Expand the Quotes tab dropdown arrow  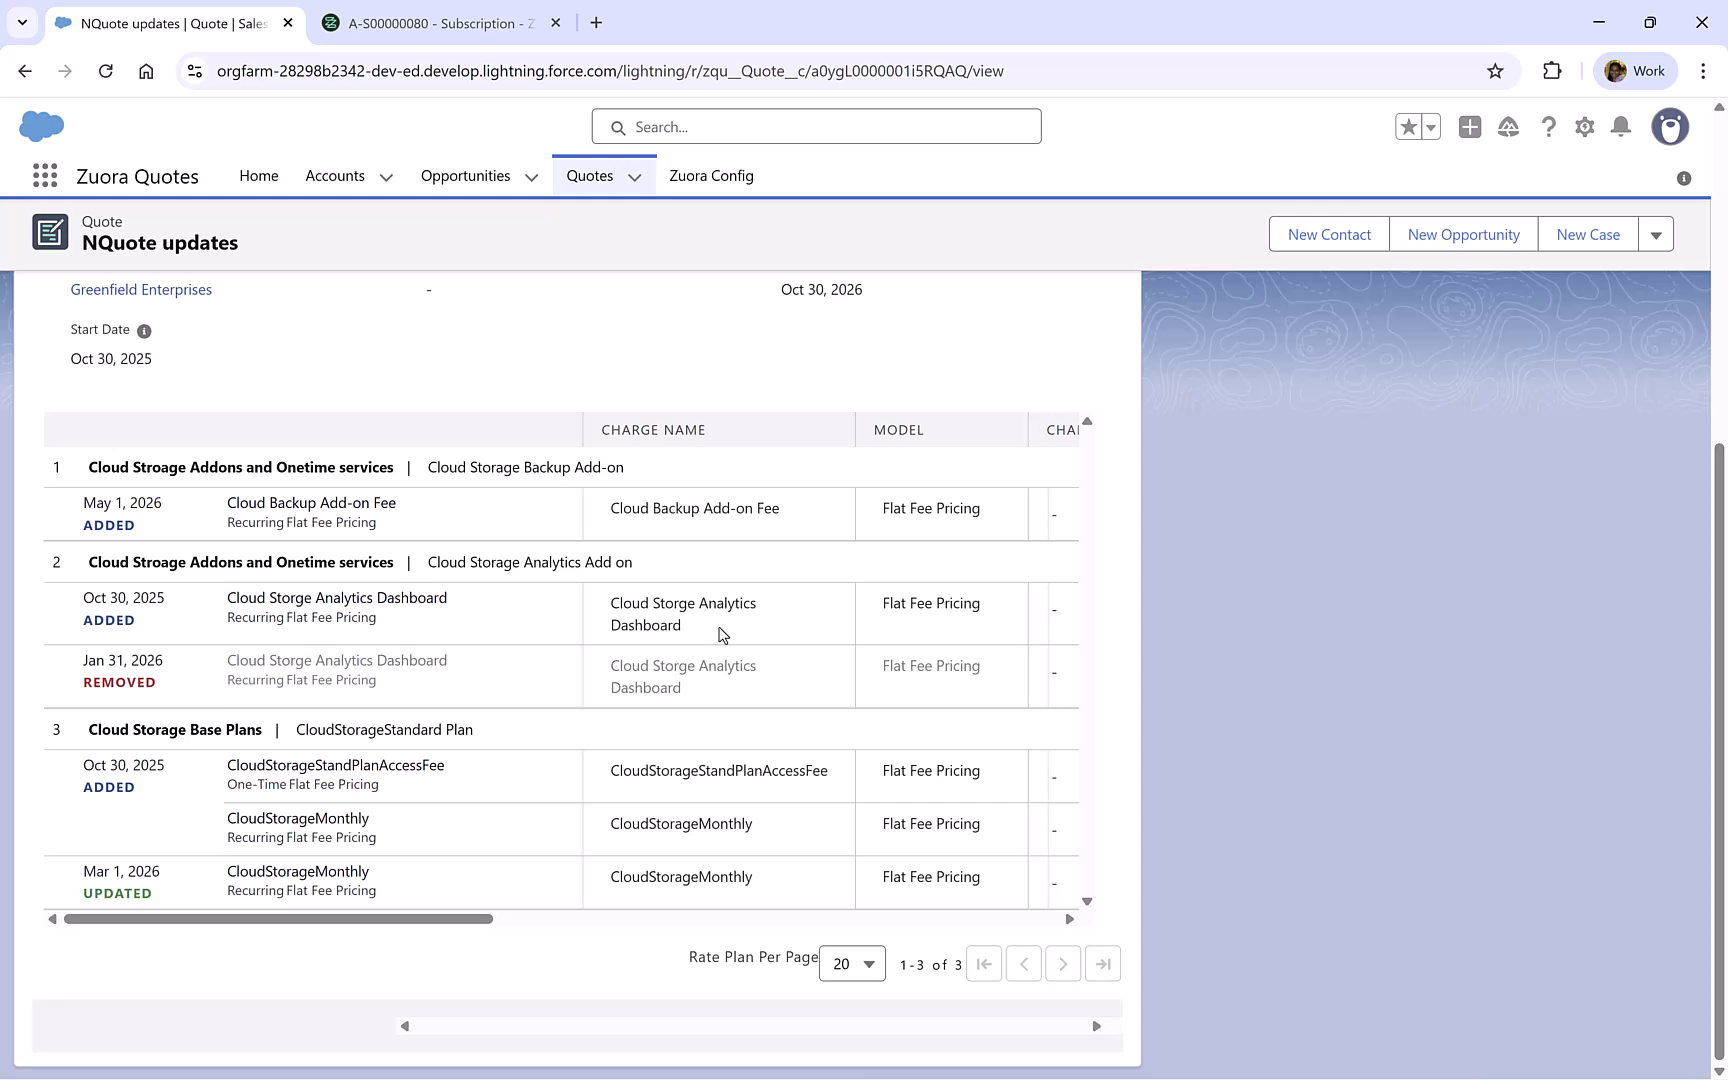click(x=634, y=176)
